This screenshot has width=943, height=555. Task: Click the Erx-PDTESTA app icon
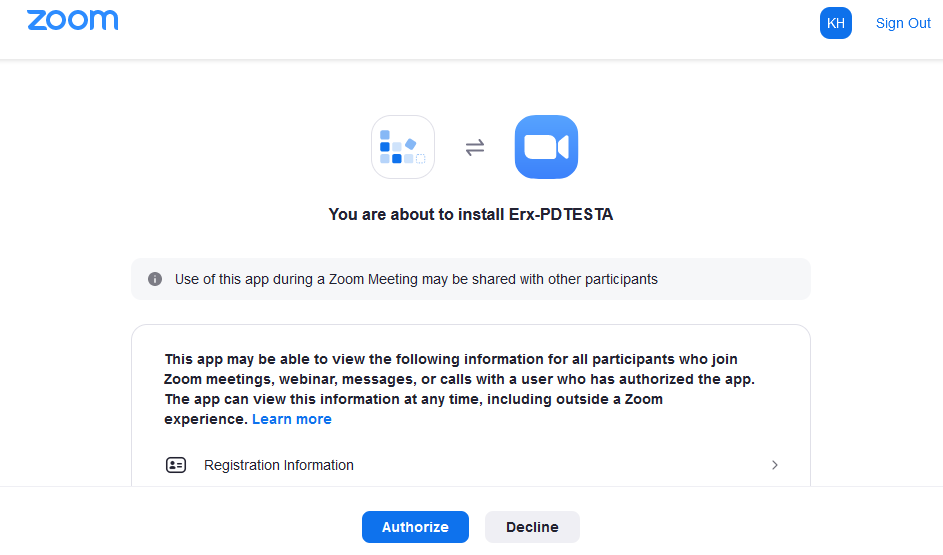tap(403, 147)
